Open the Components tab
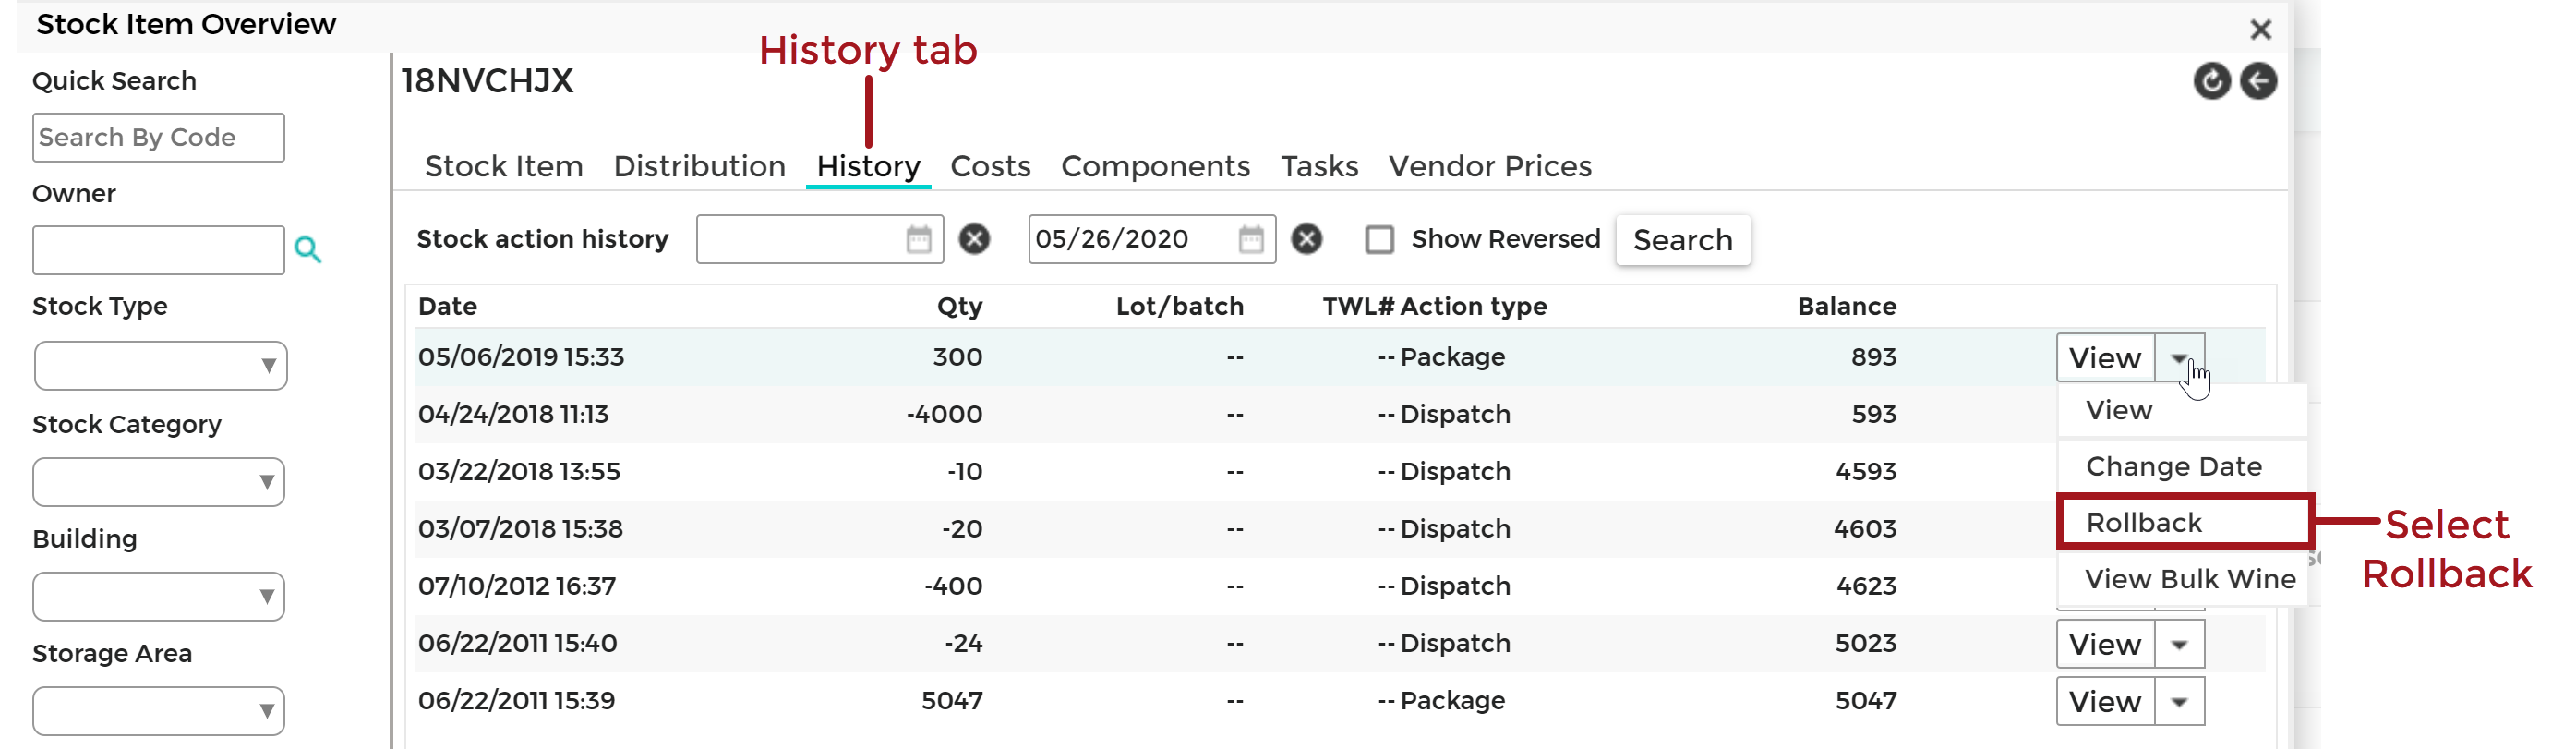The height and width of the screenshot is (749, 2576). 1155,166
